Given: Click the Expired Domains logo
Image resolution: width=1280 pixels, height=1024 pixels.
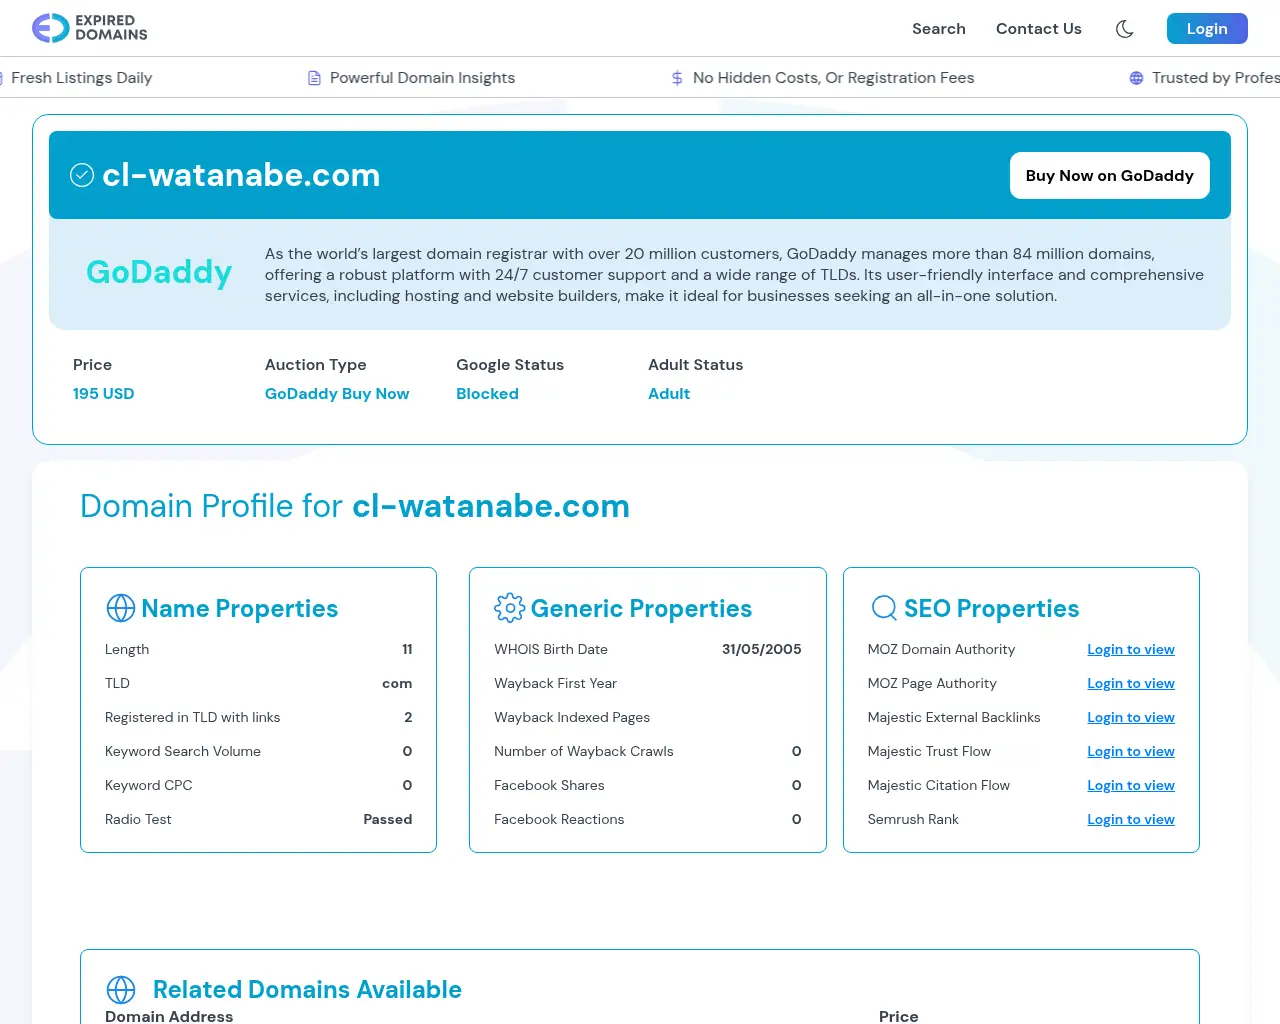Looking at the screenshot, I should [90, 28].
